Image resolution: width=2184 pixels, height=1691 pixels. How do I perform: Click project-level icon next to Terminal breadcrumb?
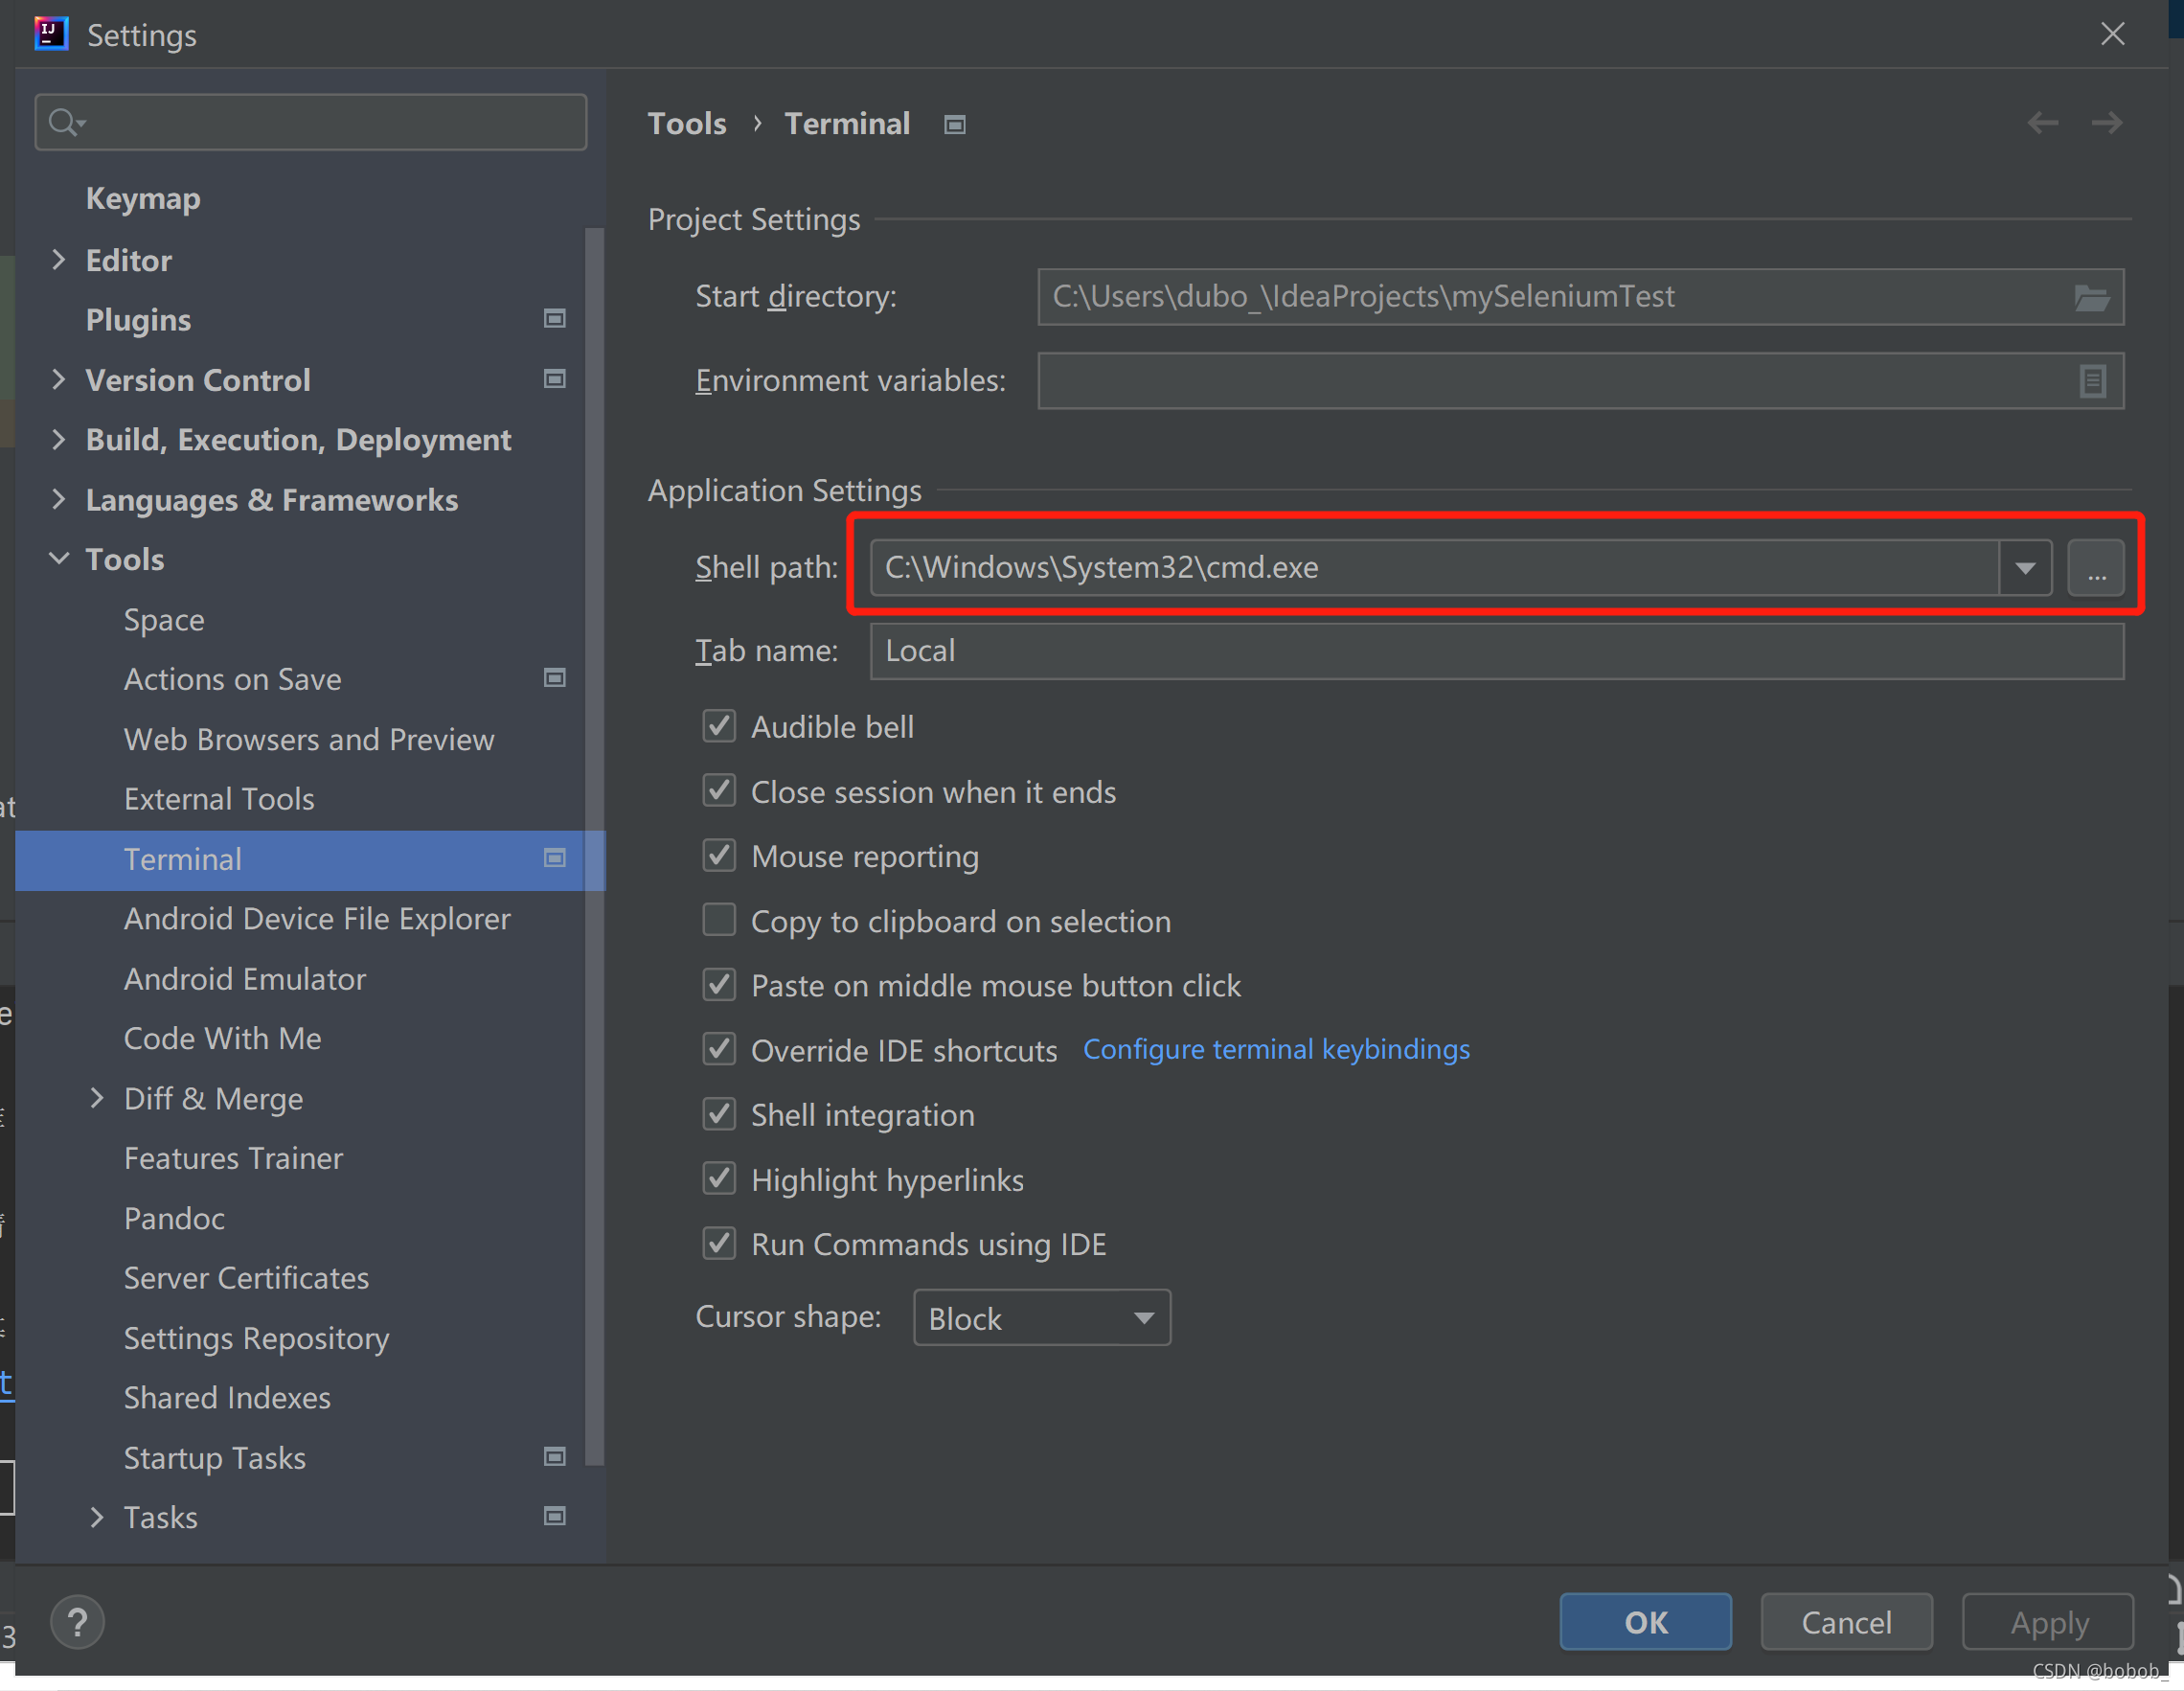click(955, 124)
